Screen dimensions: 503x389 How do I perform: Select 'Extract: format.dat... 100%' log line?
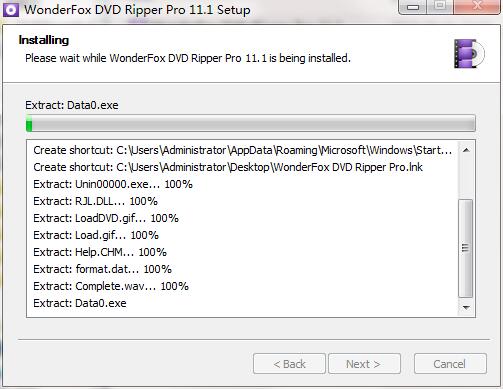(x=102, y=269)
